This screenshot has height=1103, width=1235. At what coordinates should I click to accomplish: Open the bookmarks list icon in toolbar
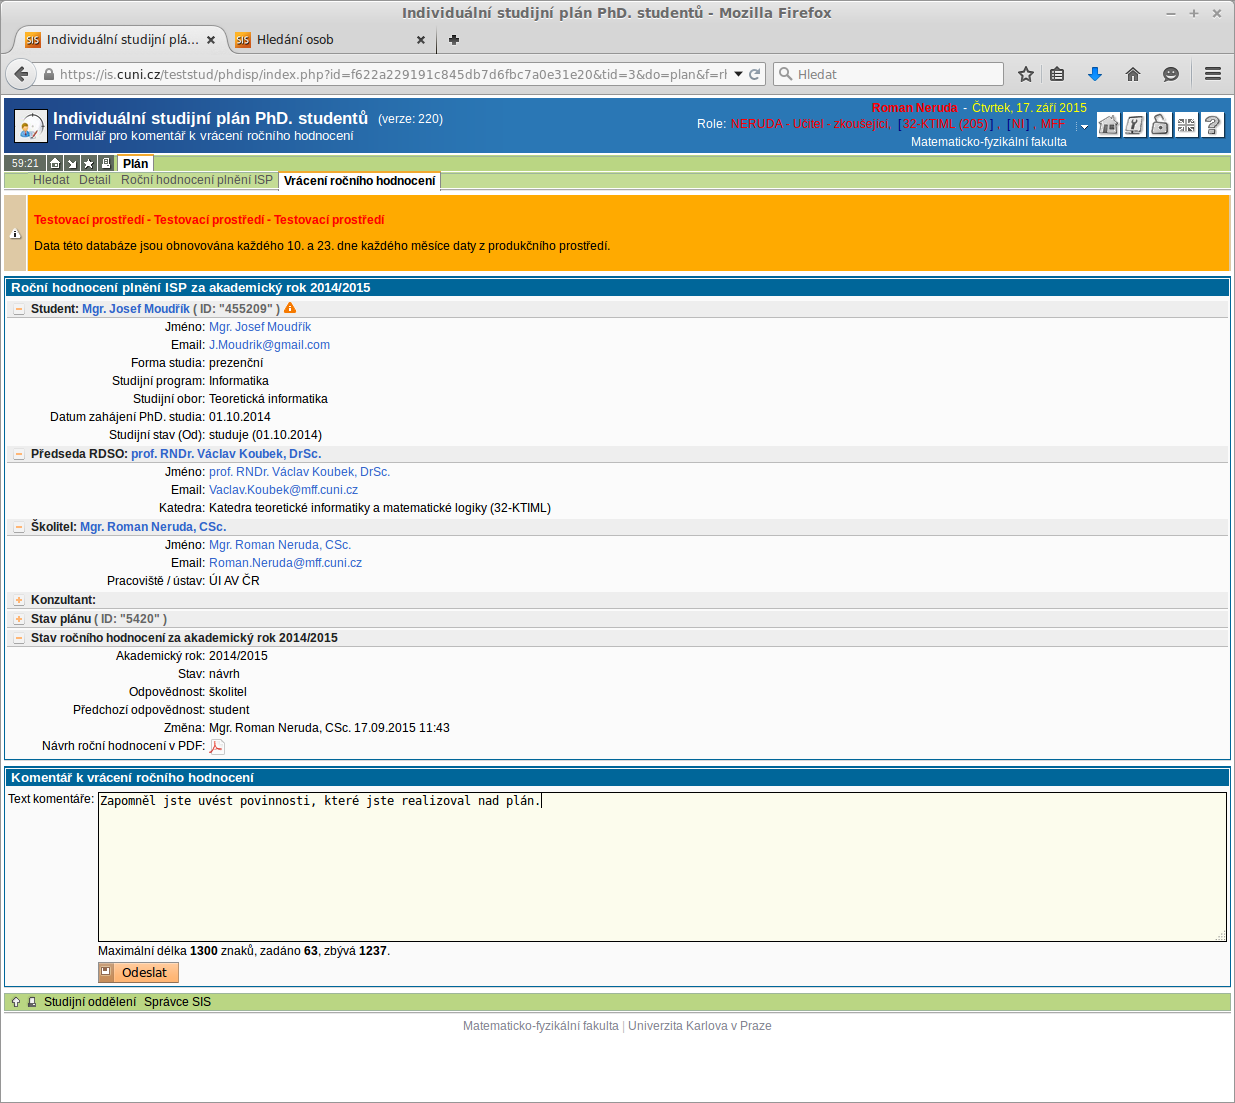pyautogui.click(x=1057, y=74)
